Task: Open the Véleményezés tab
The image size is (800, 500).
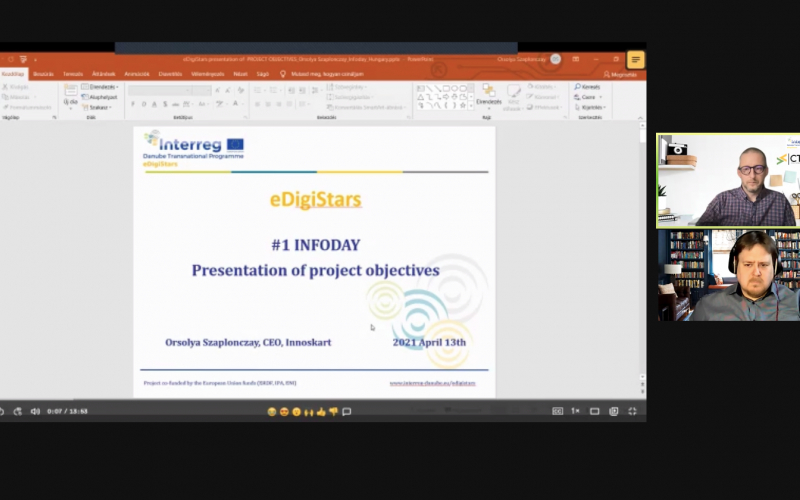Action: point(208,74)
